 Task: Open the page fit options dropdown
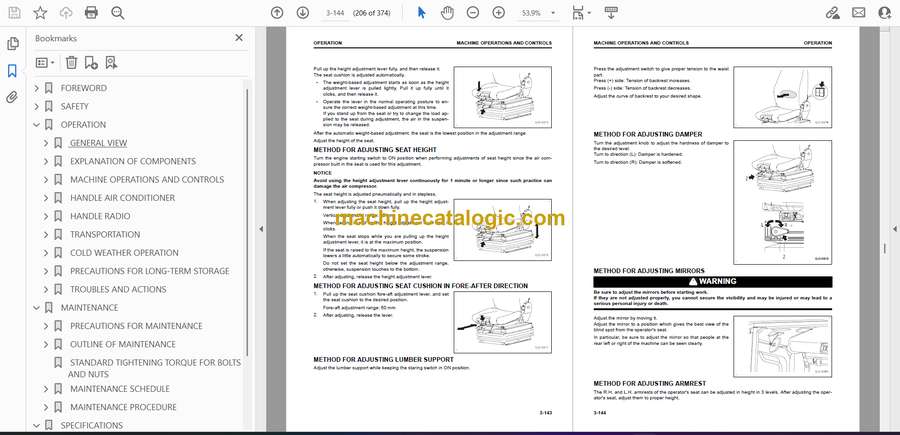(x=581, y=13)
